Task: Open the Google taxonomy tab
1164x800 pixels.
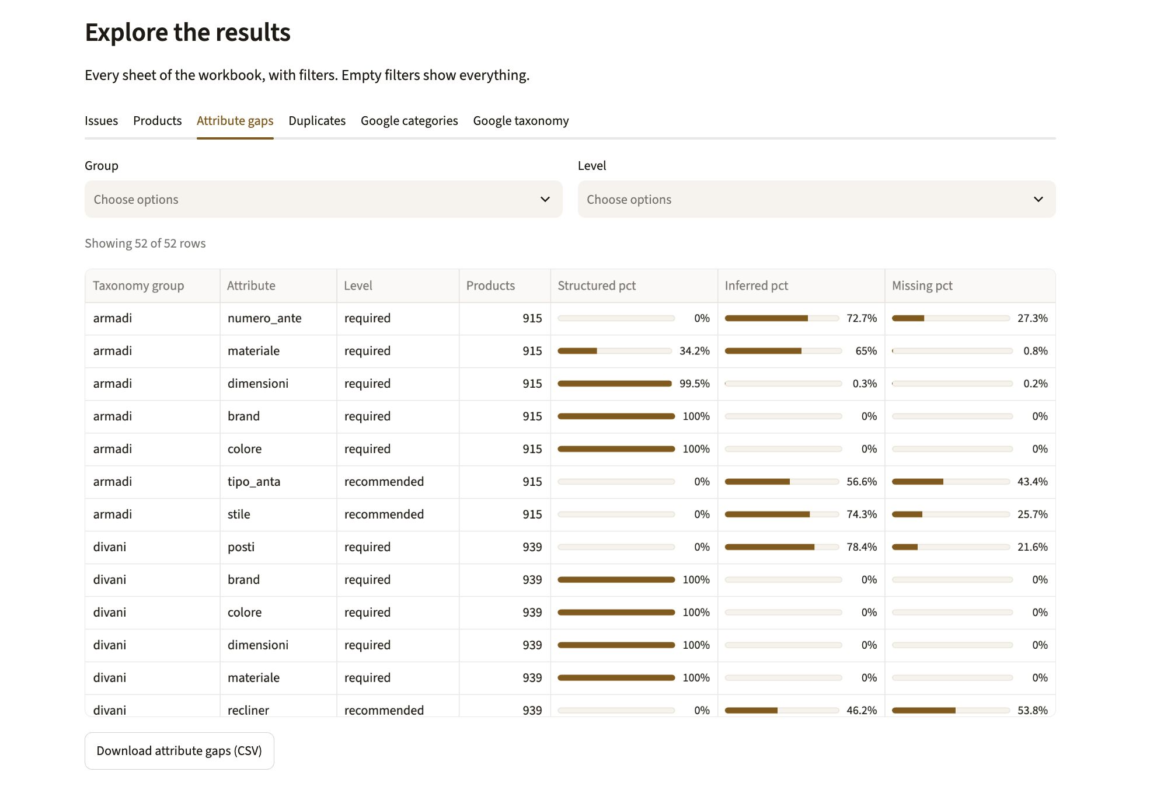Action: pyautogui.click(x=521, y=120)
